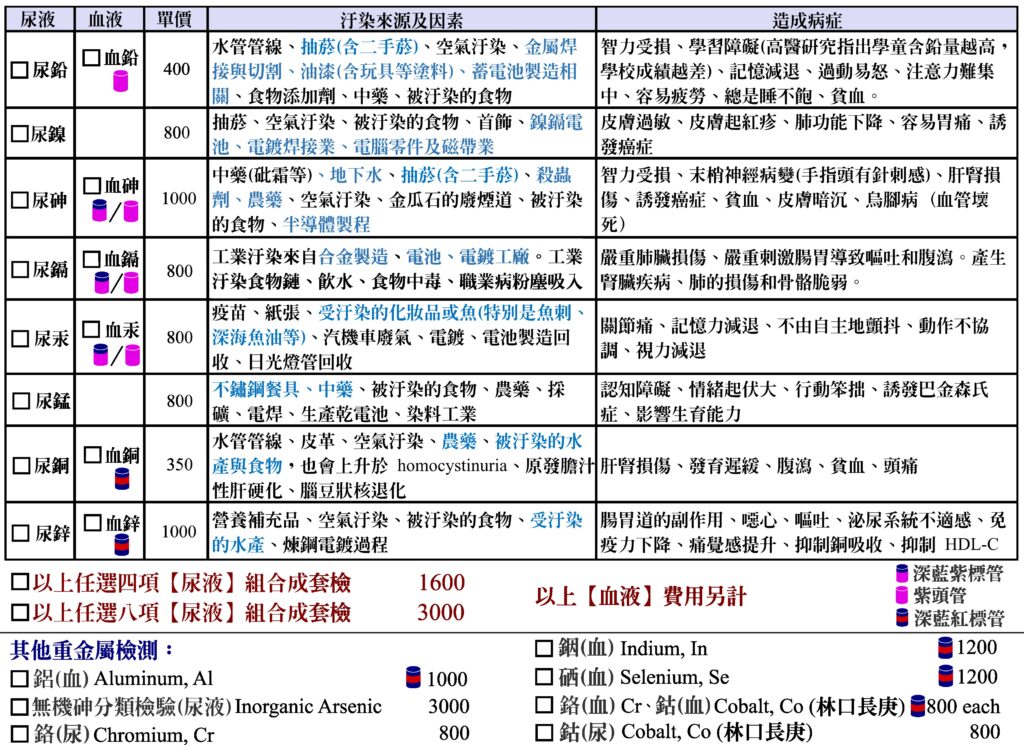Click the dark blue-purple tube icon under 血鎘

101,282
